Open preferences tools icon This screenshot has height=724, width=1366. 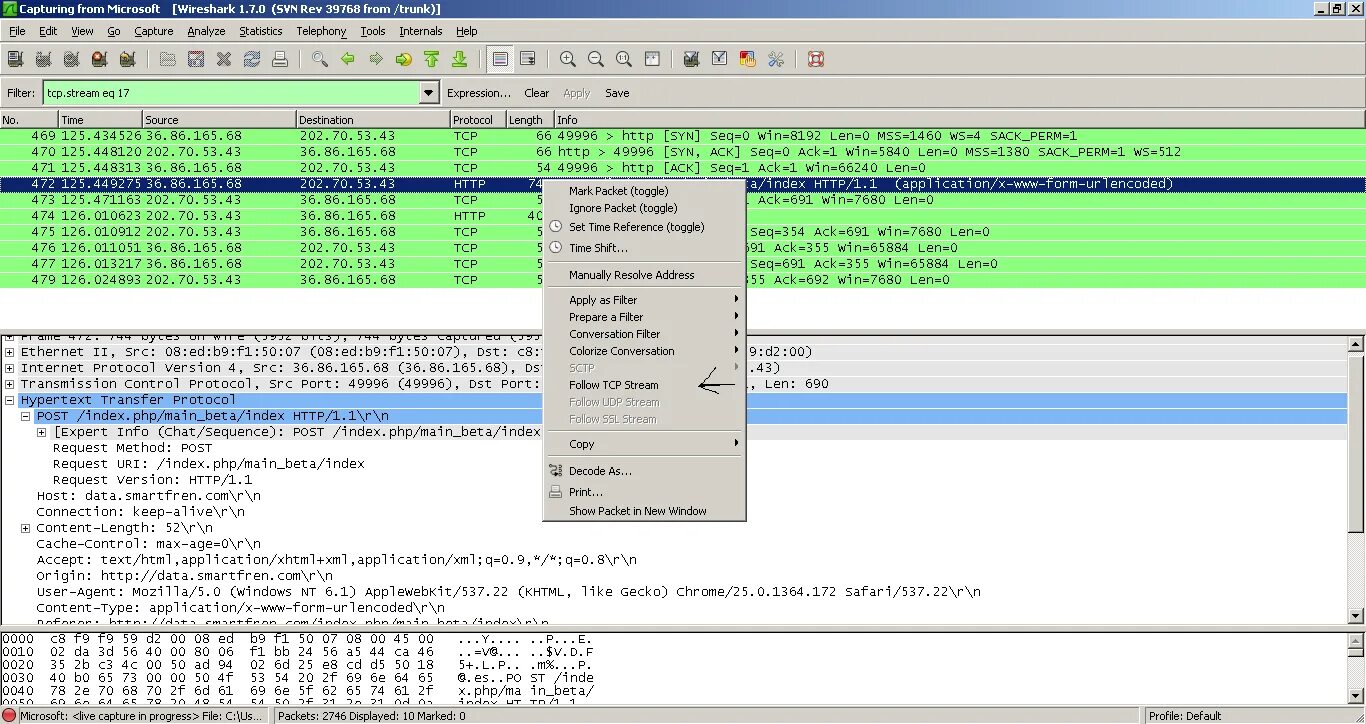(775, 59)
